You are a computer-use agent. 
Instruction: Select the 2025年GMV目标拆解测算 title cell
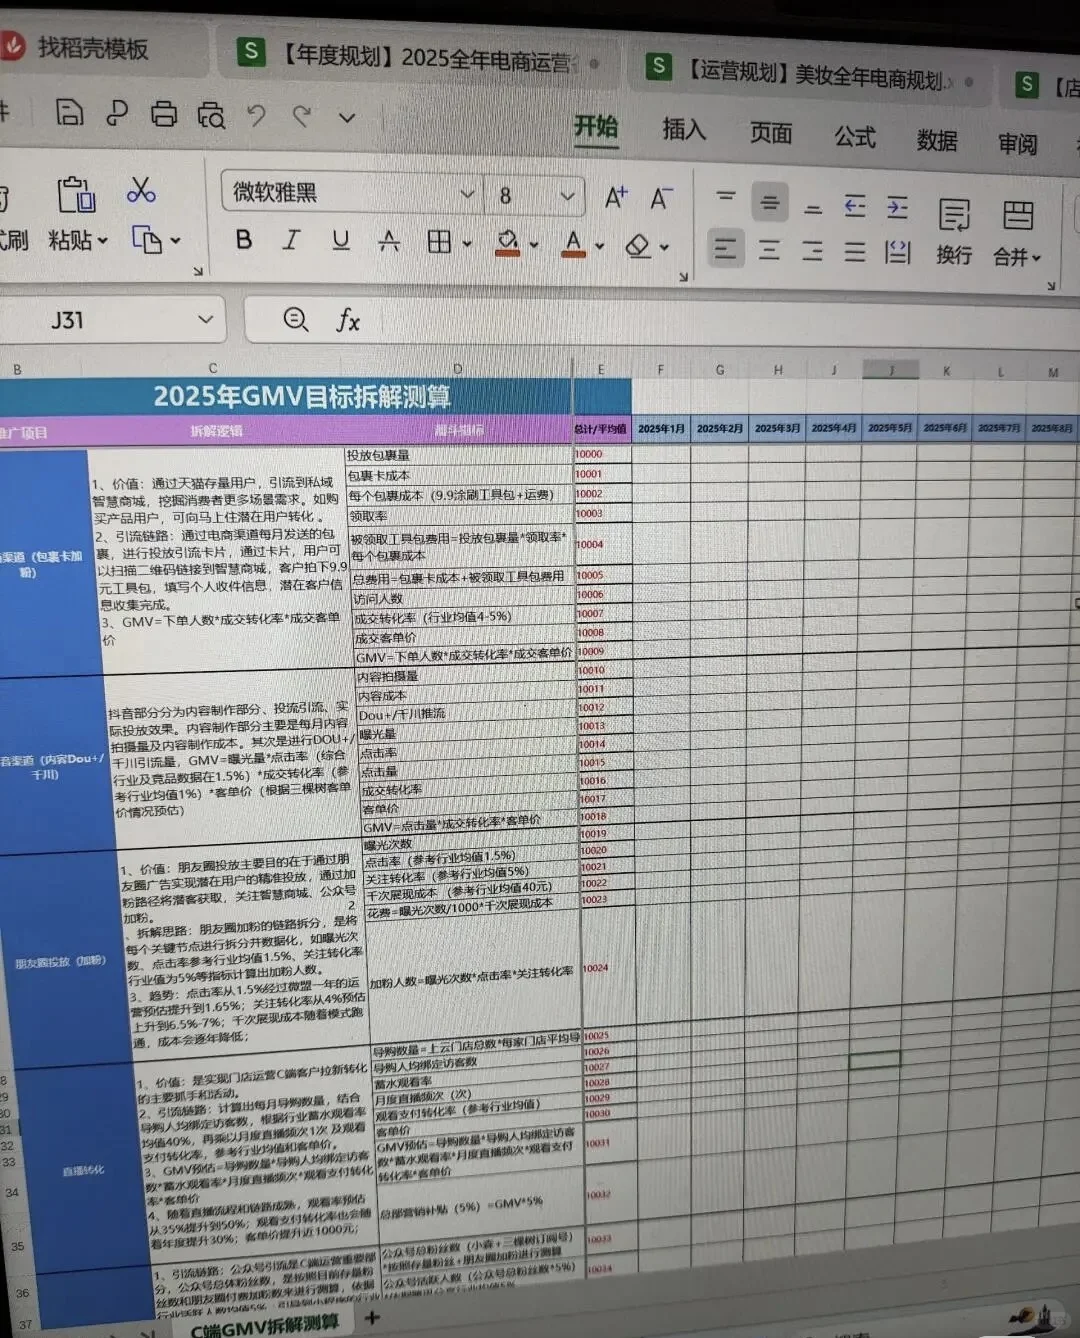click(302, 397)
